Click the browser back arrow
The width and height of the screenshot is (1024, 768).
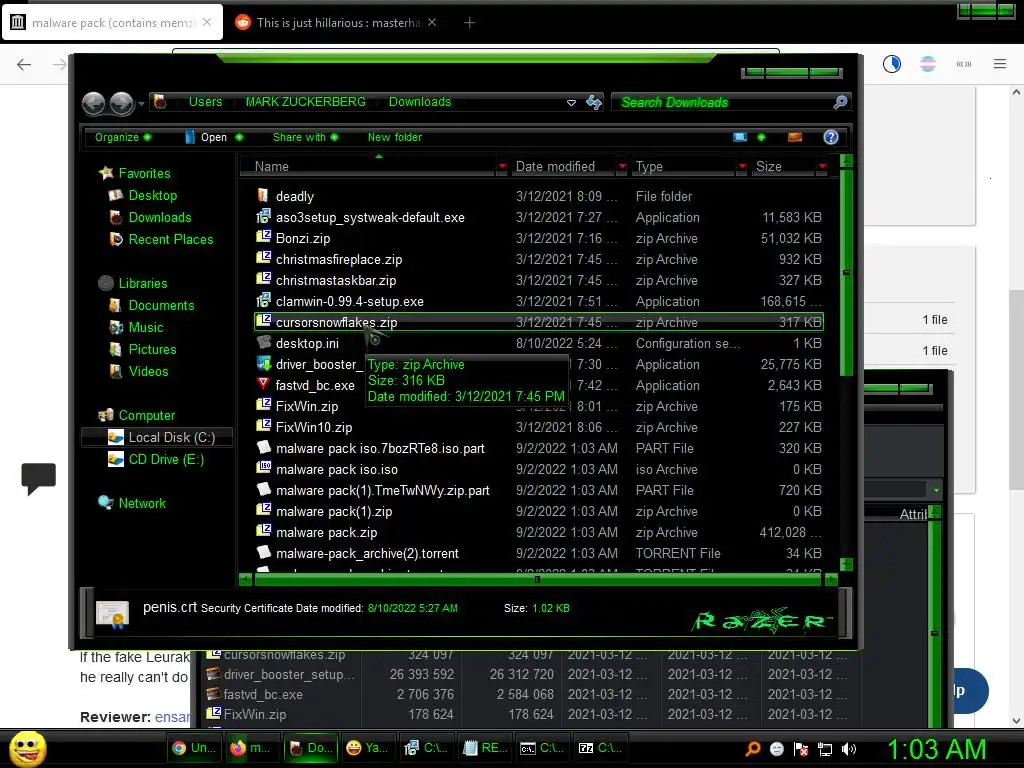24,64
